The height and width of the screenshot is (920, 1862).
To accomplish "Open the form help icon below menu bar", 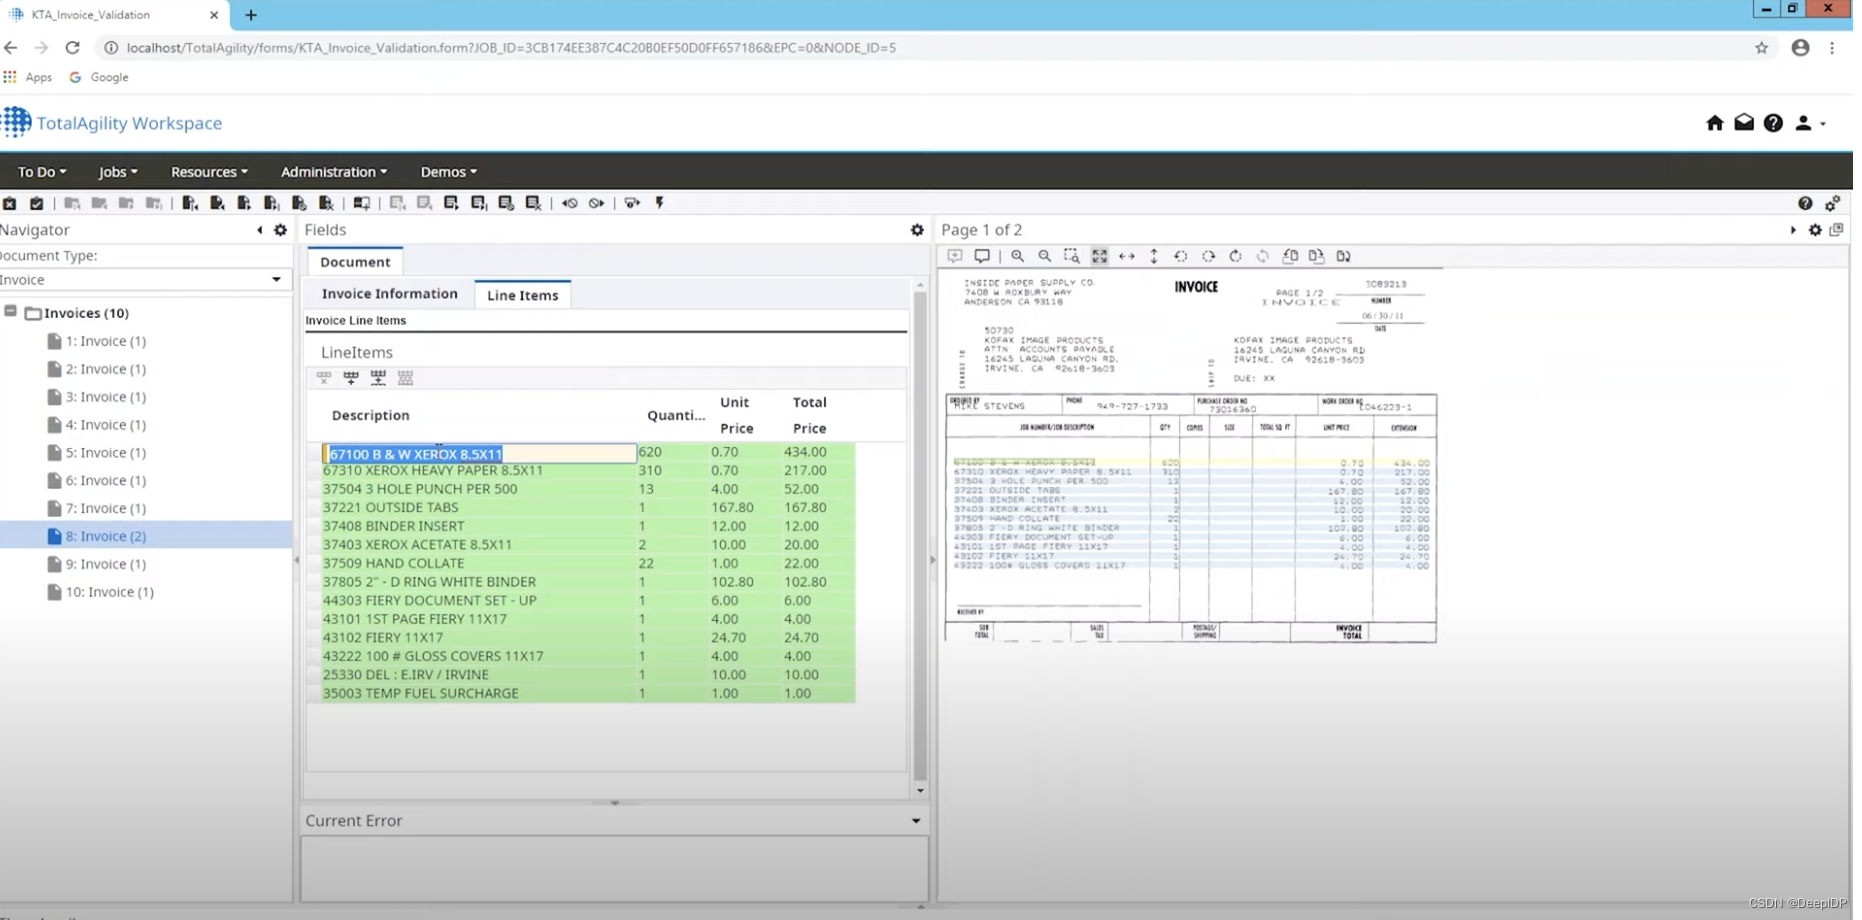I will tap(1805, 203).
